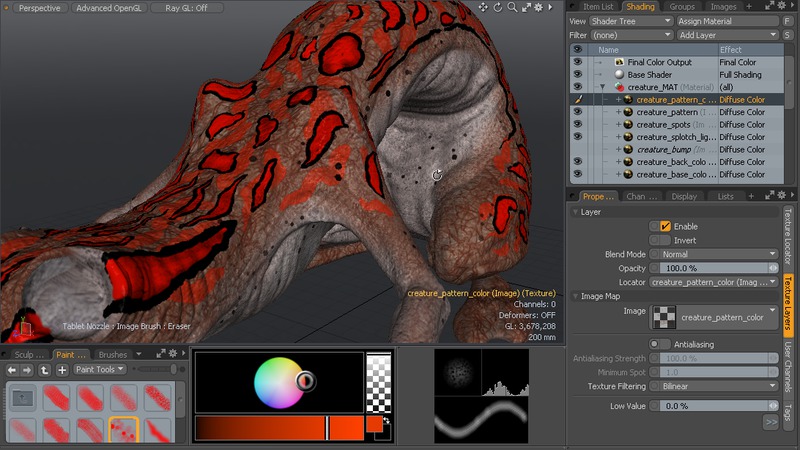Open the Blend Mode dropdown

click(x=713, y=255)
